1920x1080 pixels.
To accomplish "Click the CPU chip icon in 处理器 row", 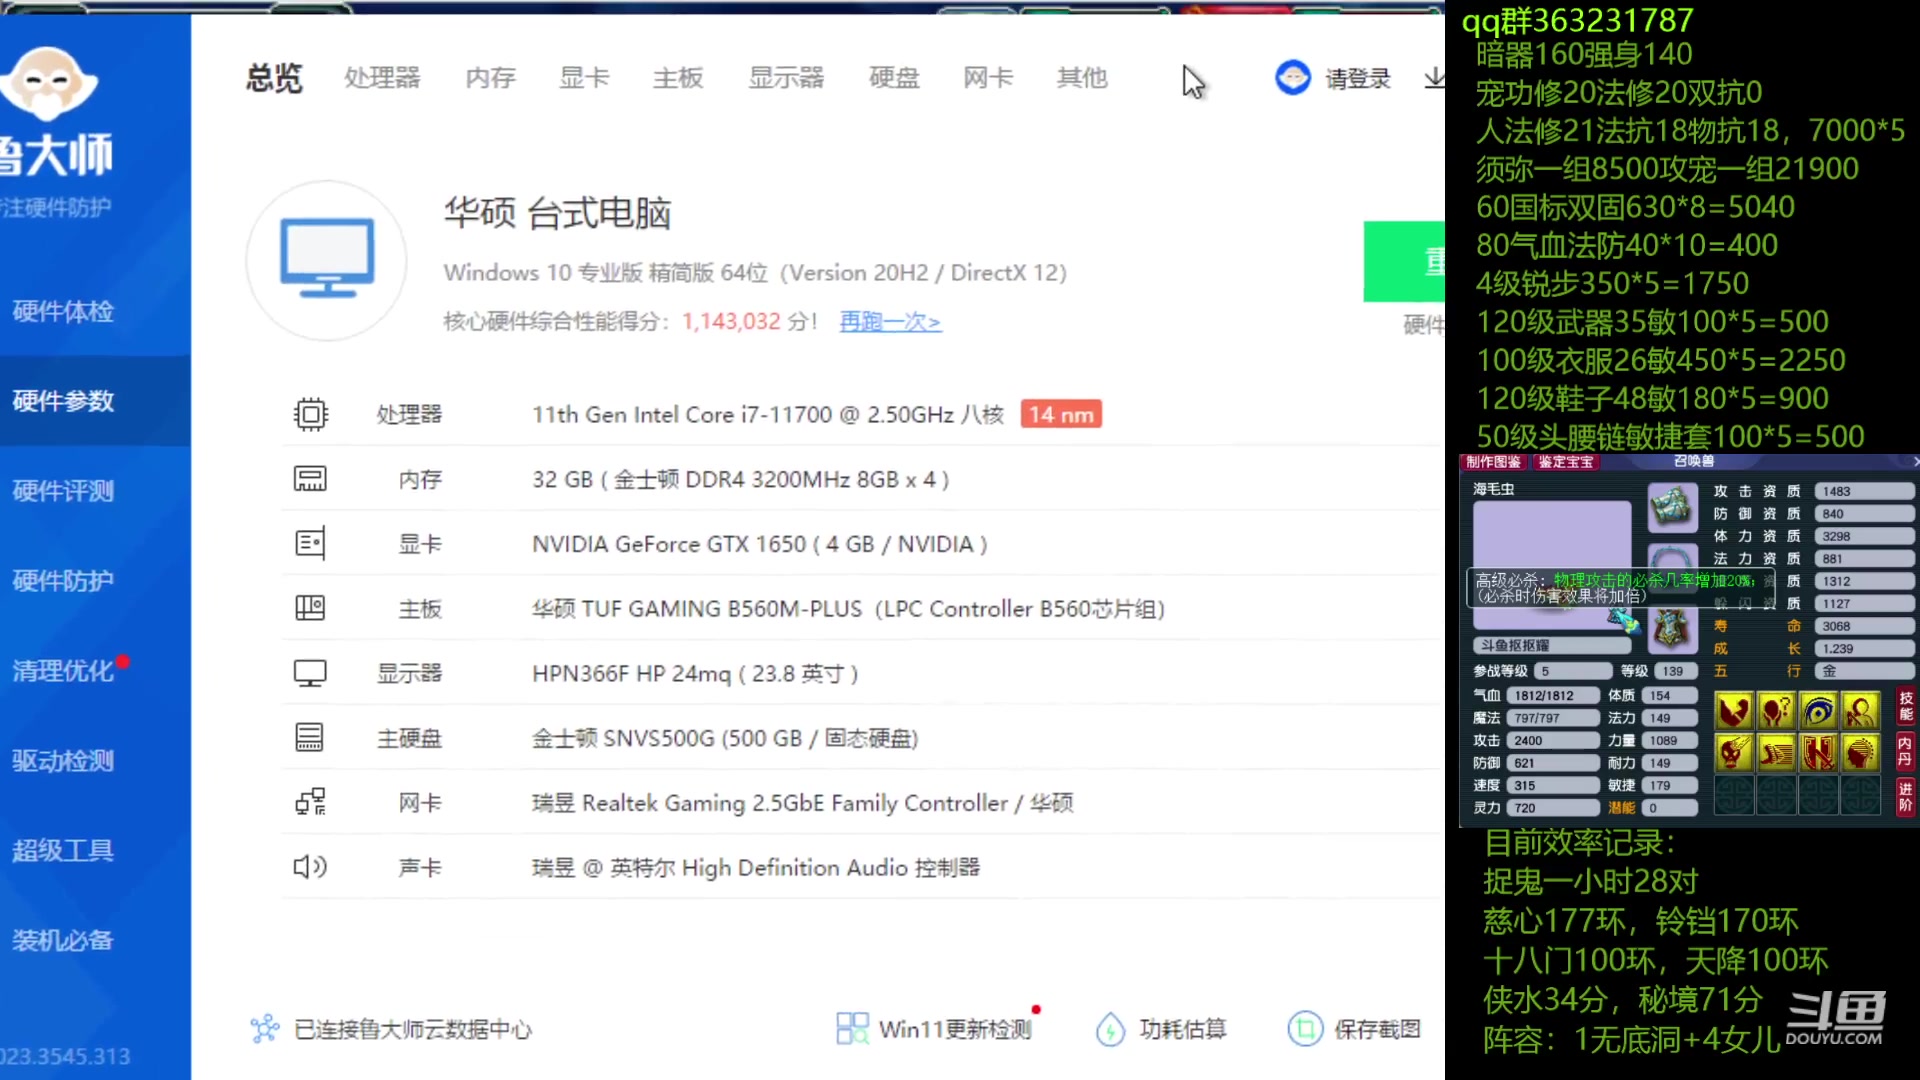I will click(x=310, y=414).
